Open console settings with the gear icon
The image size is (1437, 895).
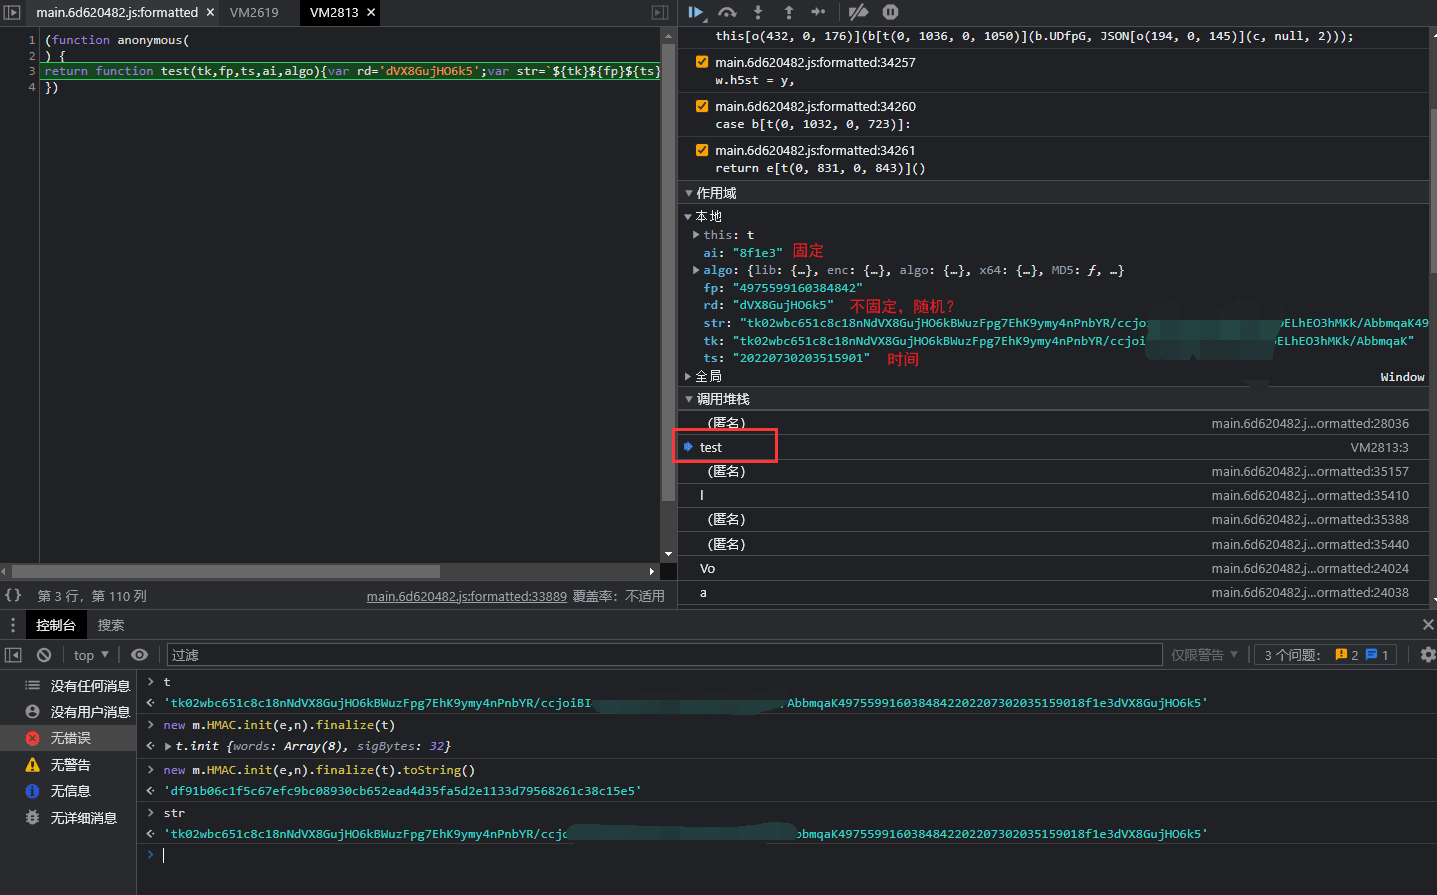pos(1427,655)
